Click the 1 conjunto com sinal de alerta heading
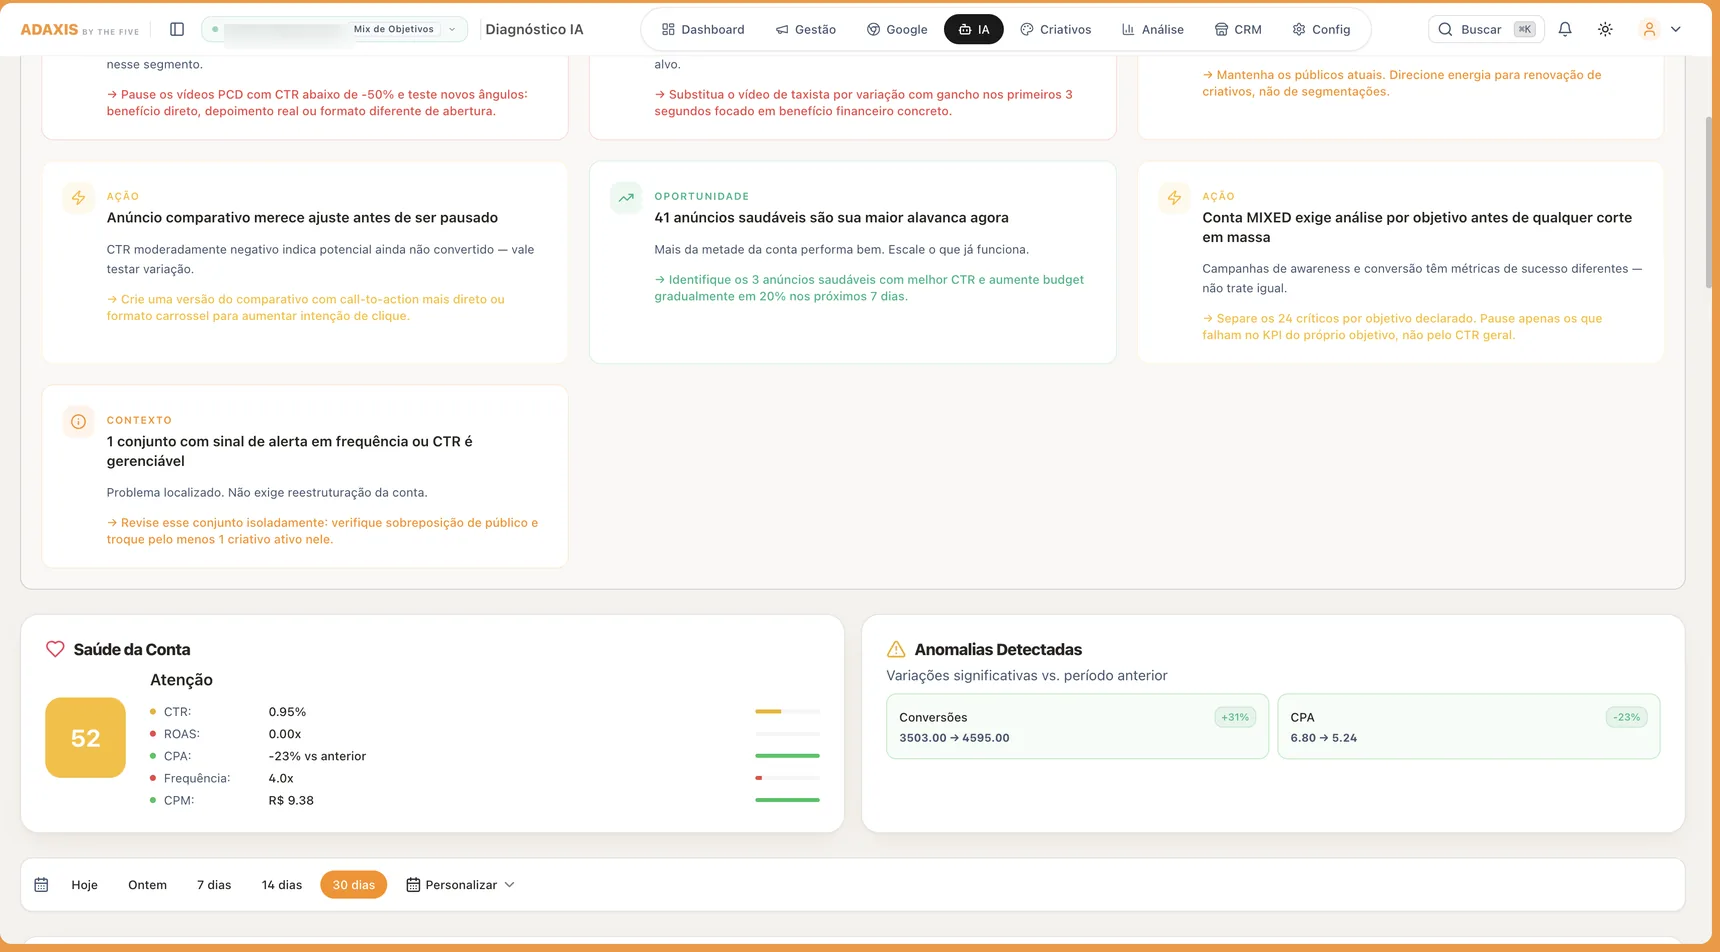This screenshot has width=1720, height=952. click(290, 451)
